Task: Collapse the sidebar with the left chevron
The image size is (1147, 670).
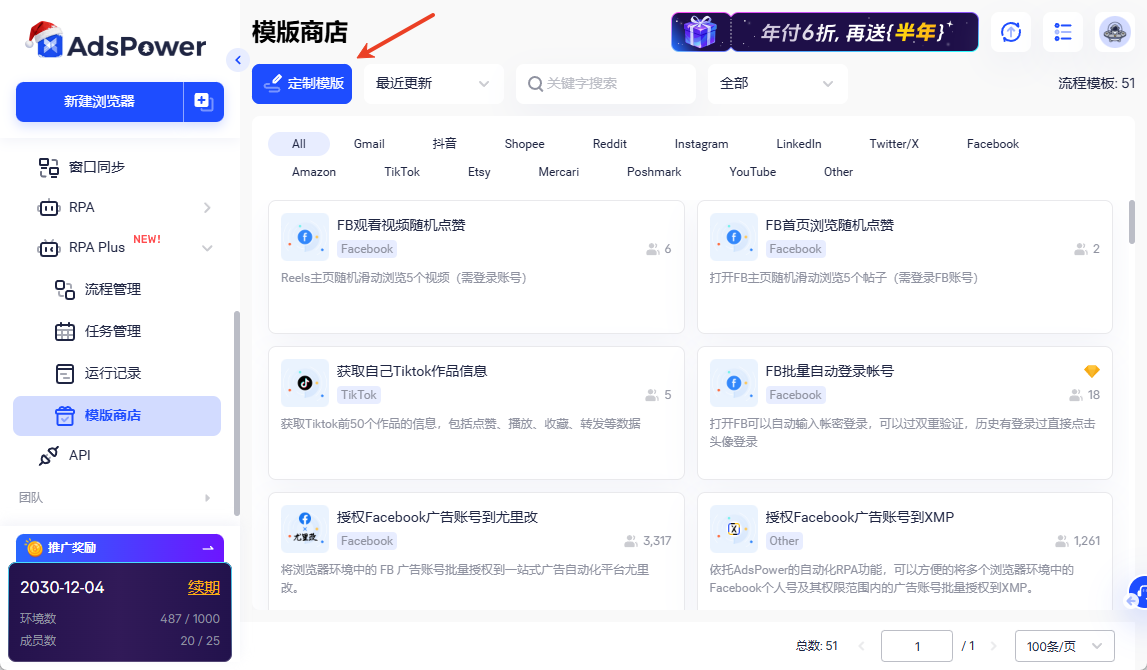Action: 237,60
